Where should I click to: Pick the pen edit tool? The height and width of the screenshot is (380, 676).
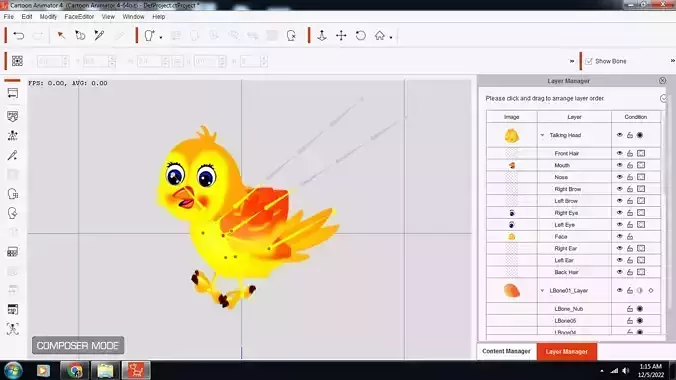coord(99,35)
